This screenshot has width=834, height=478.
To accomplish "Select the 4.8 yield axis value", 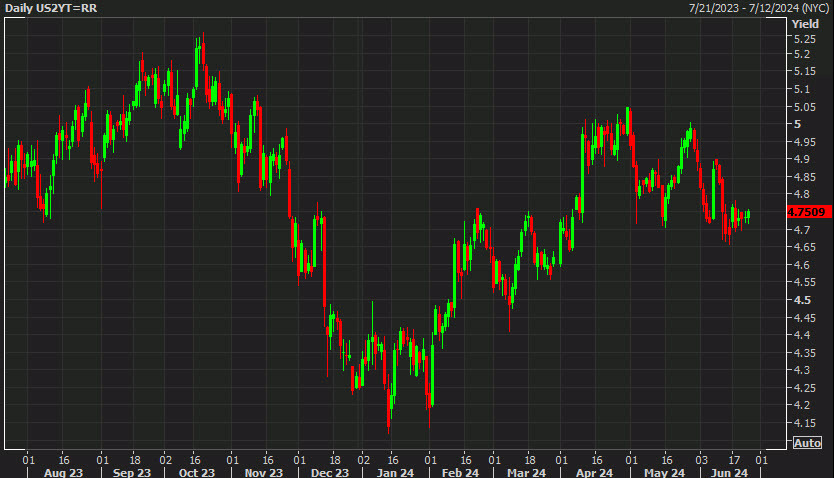I will pos(802,194).
